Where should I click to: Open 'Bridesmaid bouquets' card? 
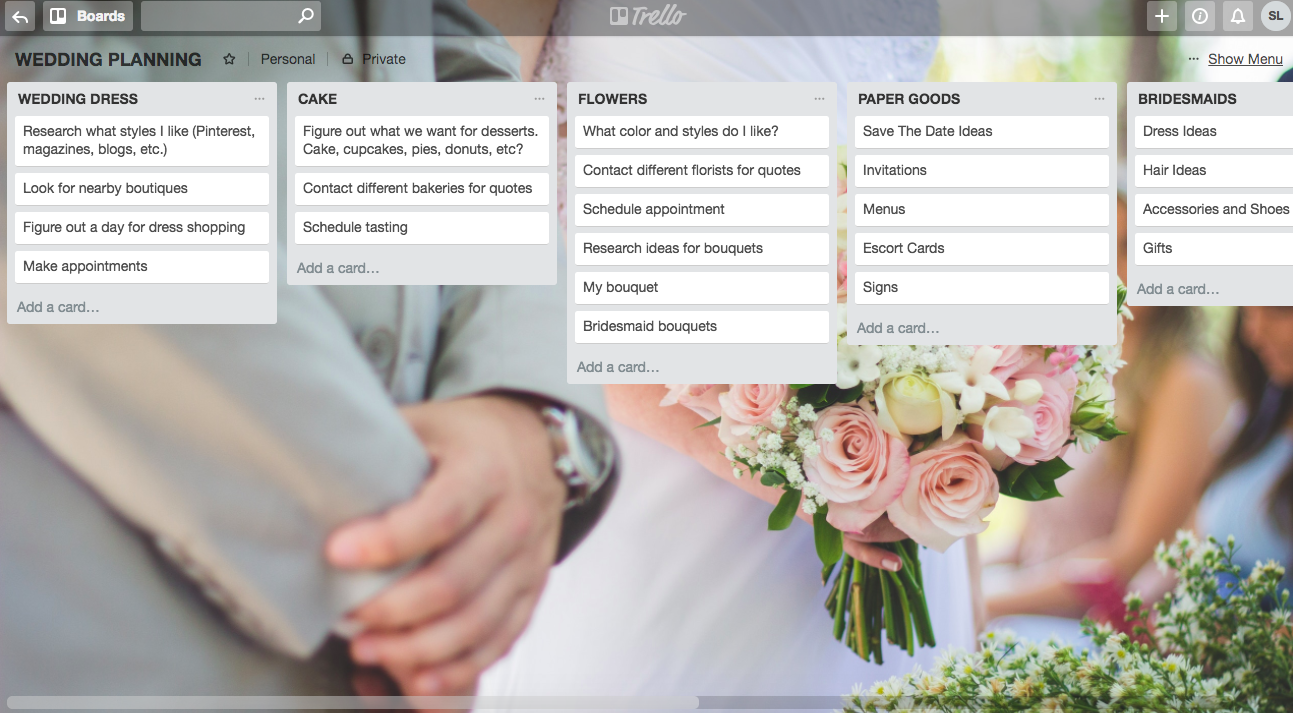click(702, 326)
